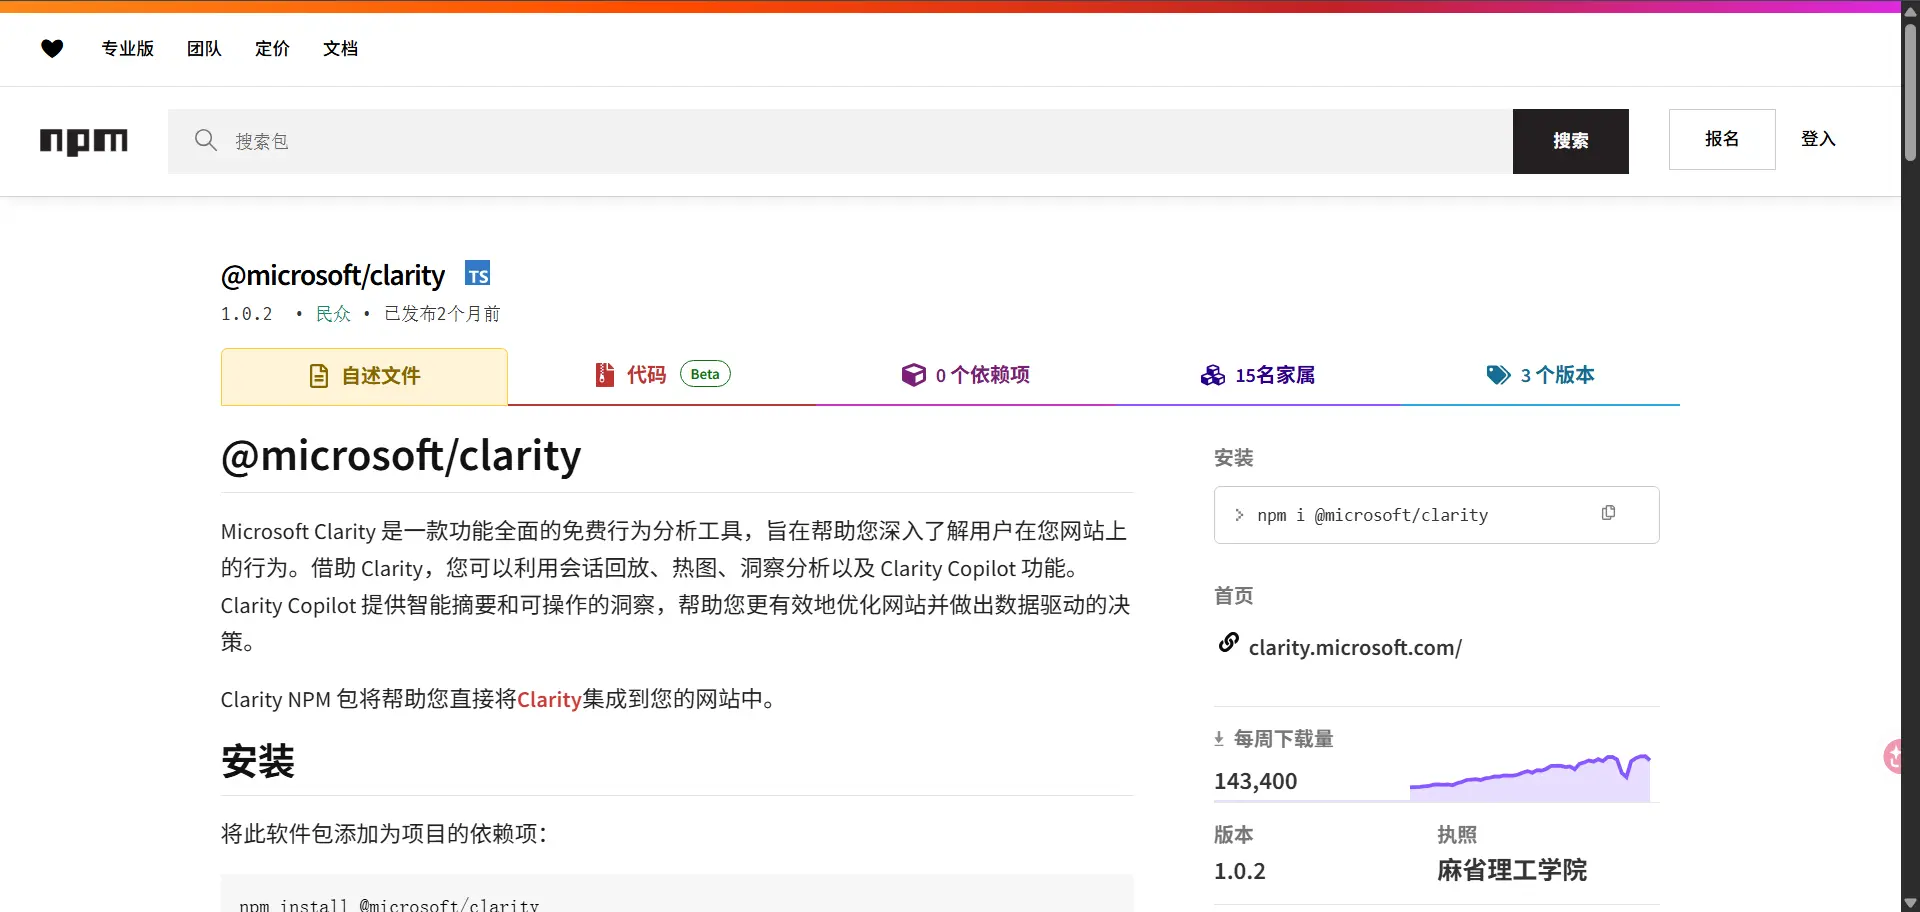Viewport: 1920px width, 912px height.
Task: Click the 登入 sign-in button
Action: click(1817, 139)
